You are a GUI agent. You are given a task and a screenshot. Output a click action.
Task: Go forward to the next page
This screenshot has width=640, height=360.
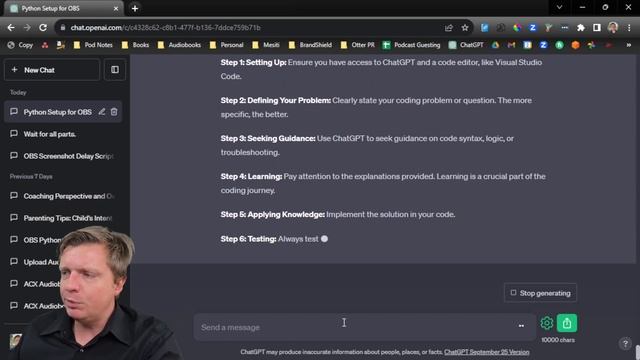[27, 28]
